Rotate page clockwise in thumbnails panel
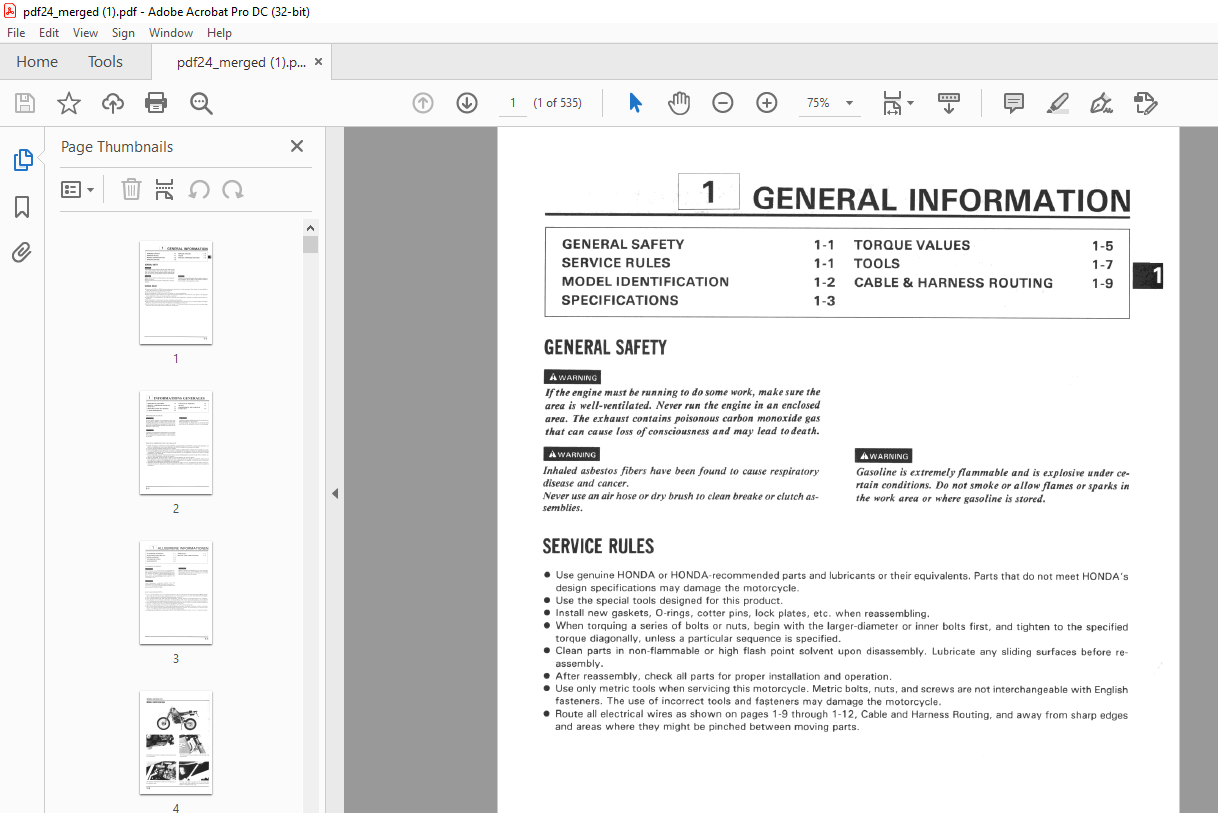Viewport: 1218px width, 813px height. pyautogui.click(x=233, y=189)
